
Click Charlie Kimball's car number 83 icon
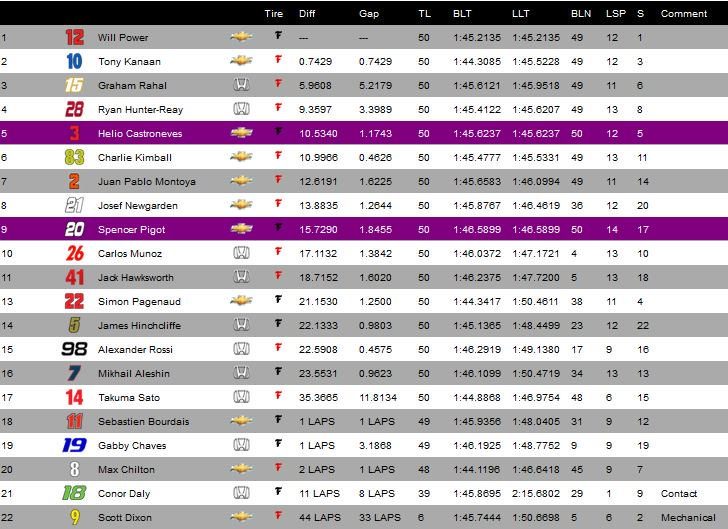[x=74, y=157]
